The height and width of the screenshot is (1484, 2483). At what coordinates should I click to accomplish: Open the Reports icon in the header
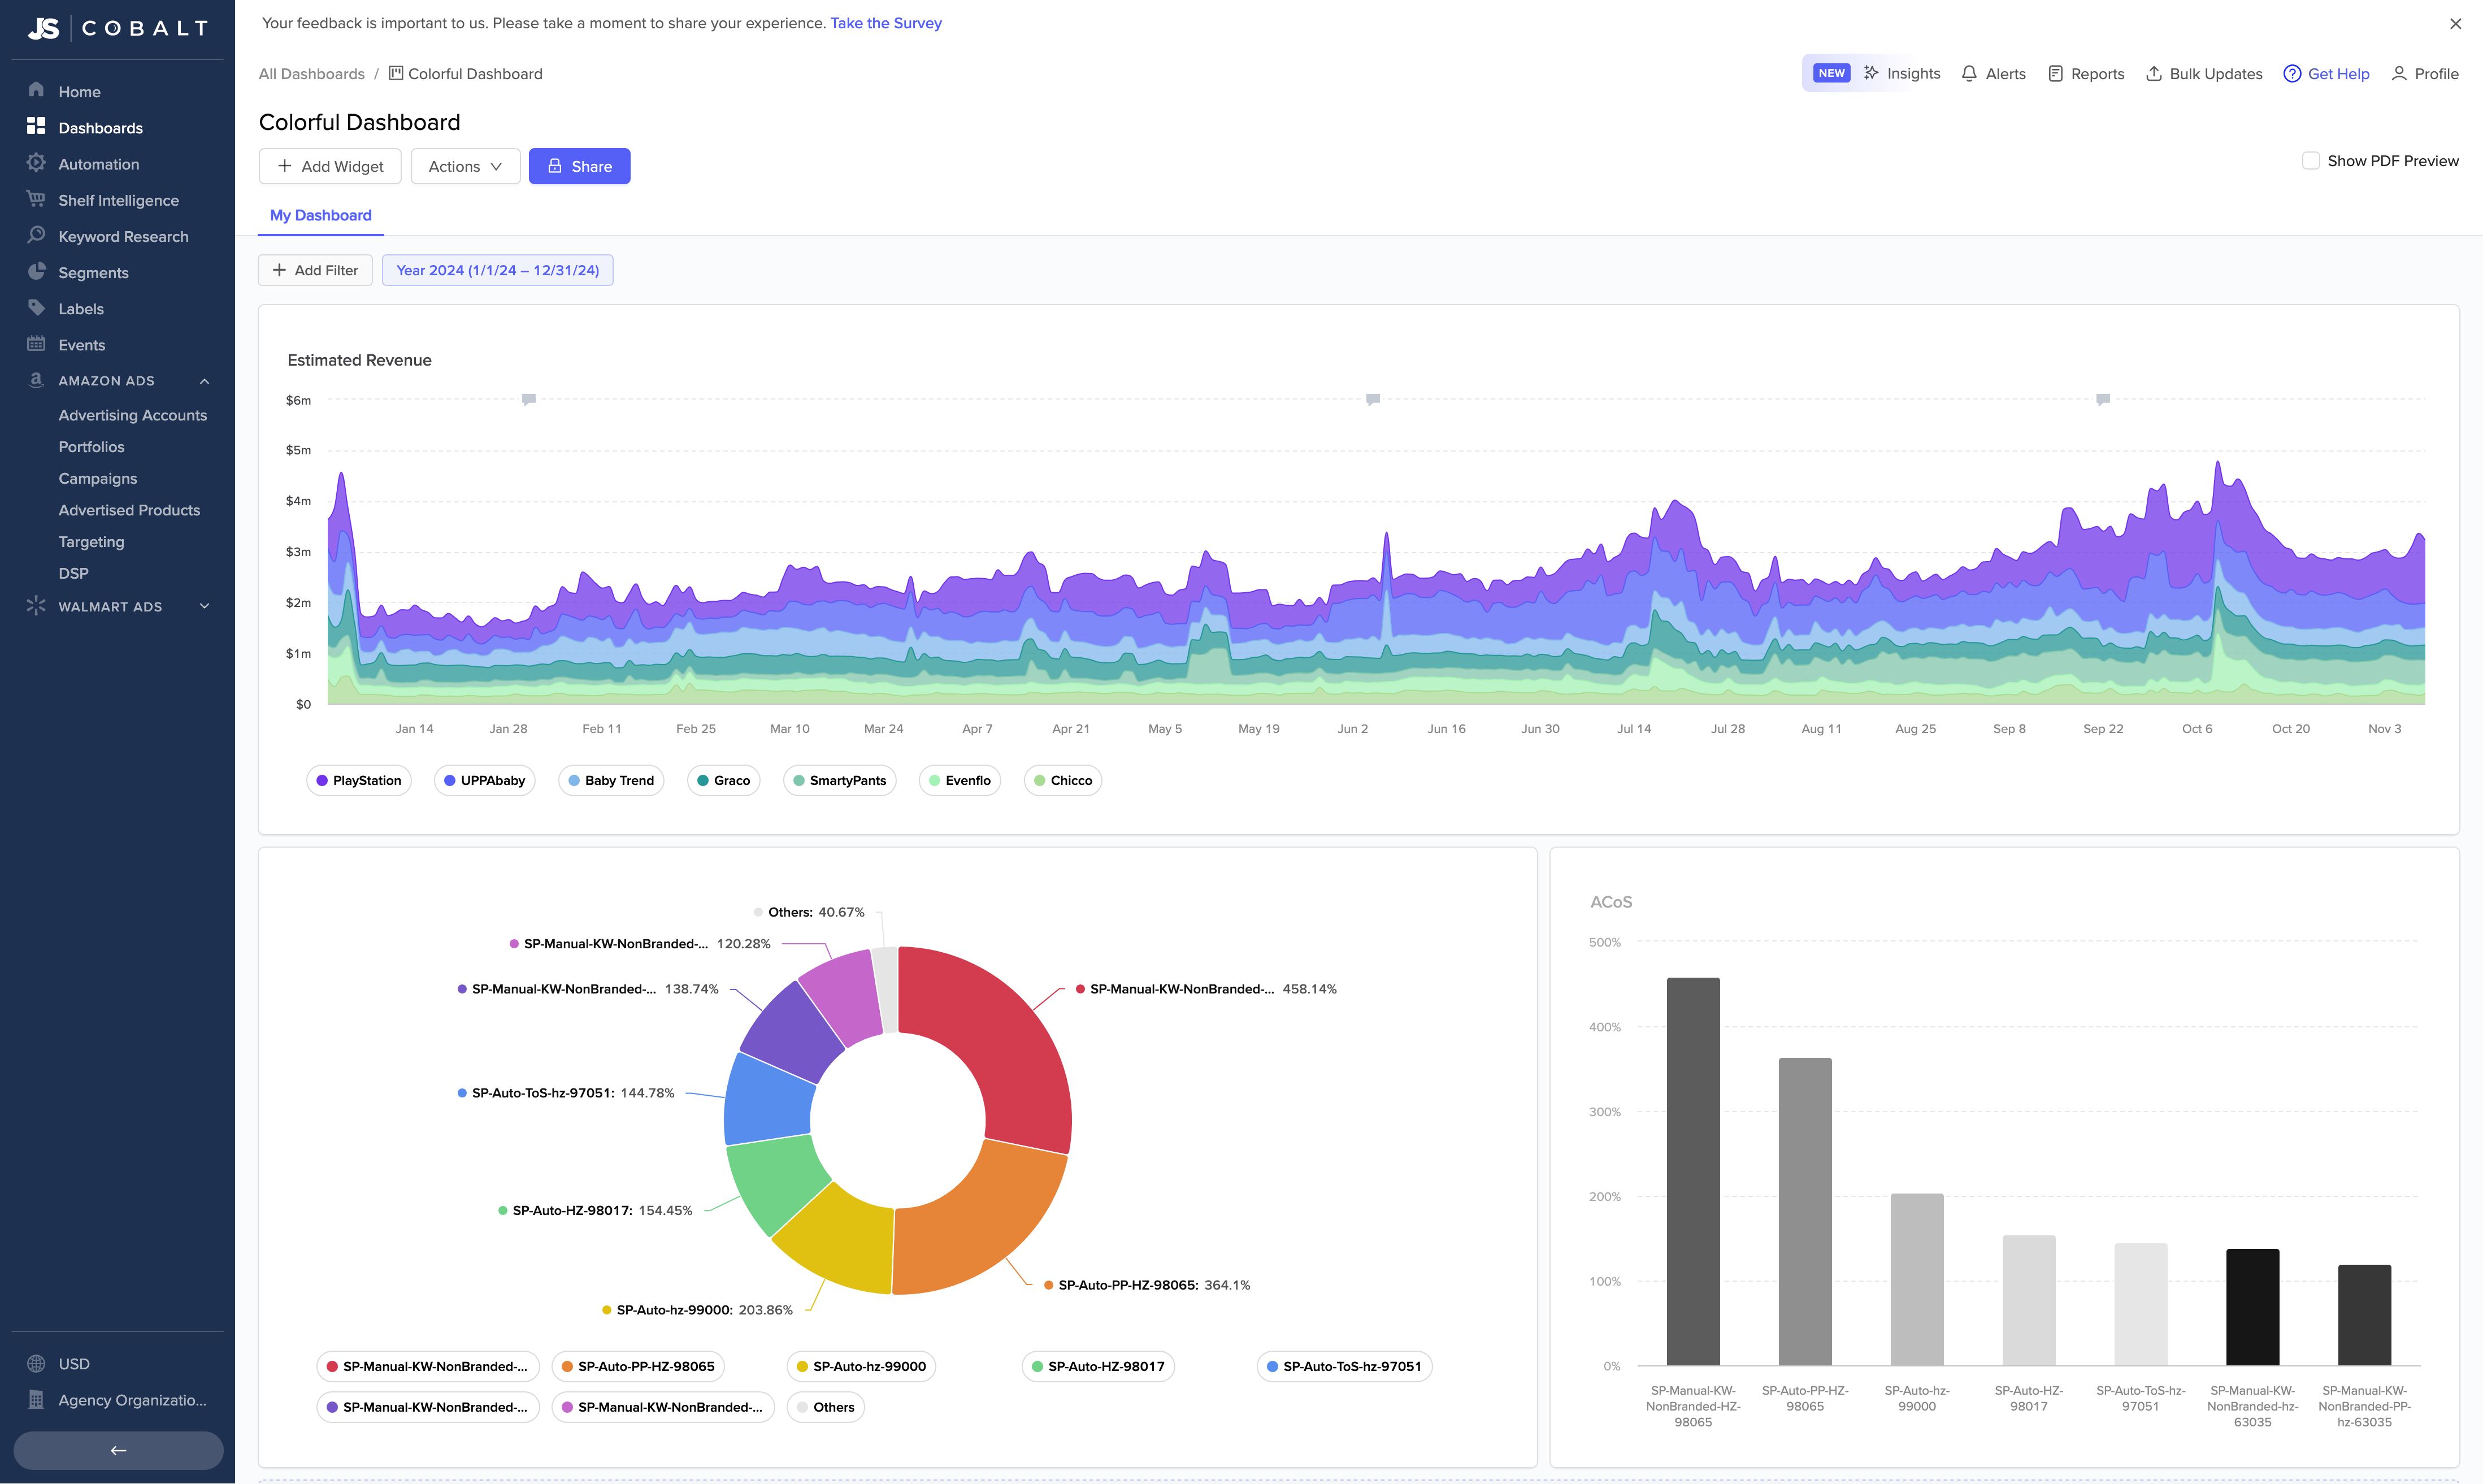pos(2055,74)
